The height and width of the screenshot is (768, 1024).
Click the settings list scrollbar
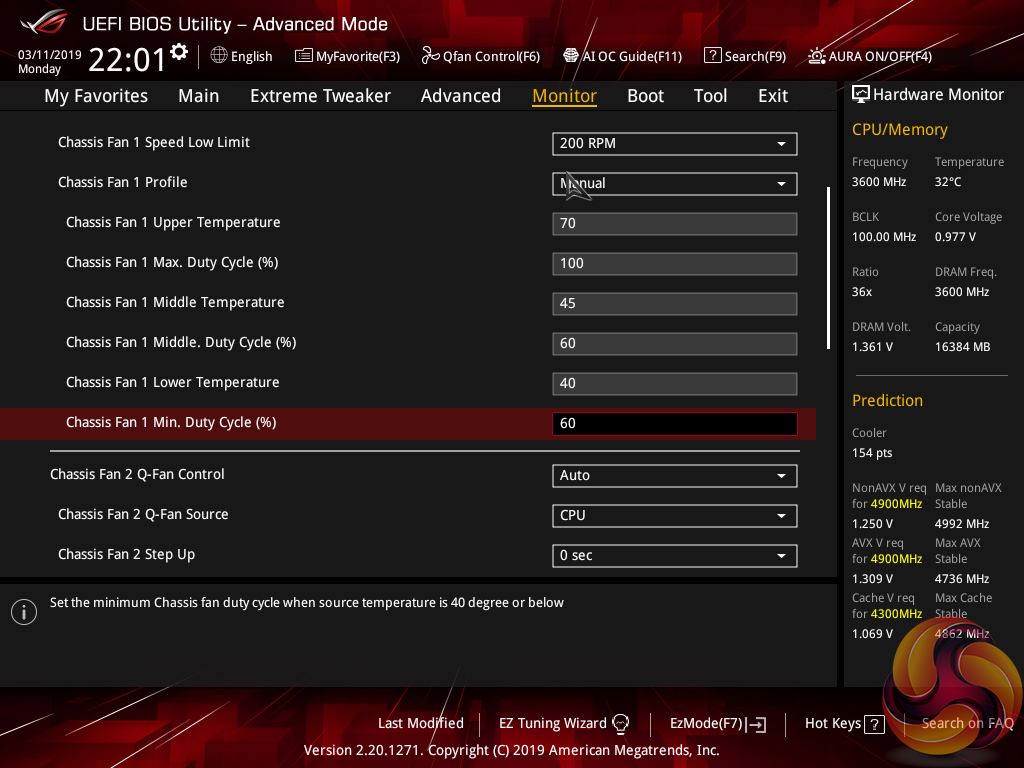828,268
